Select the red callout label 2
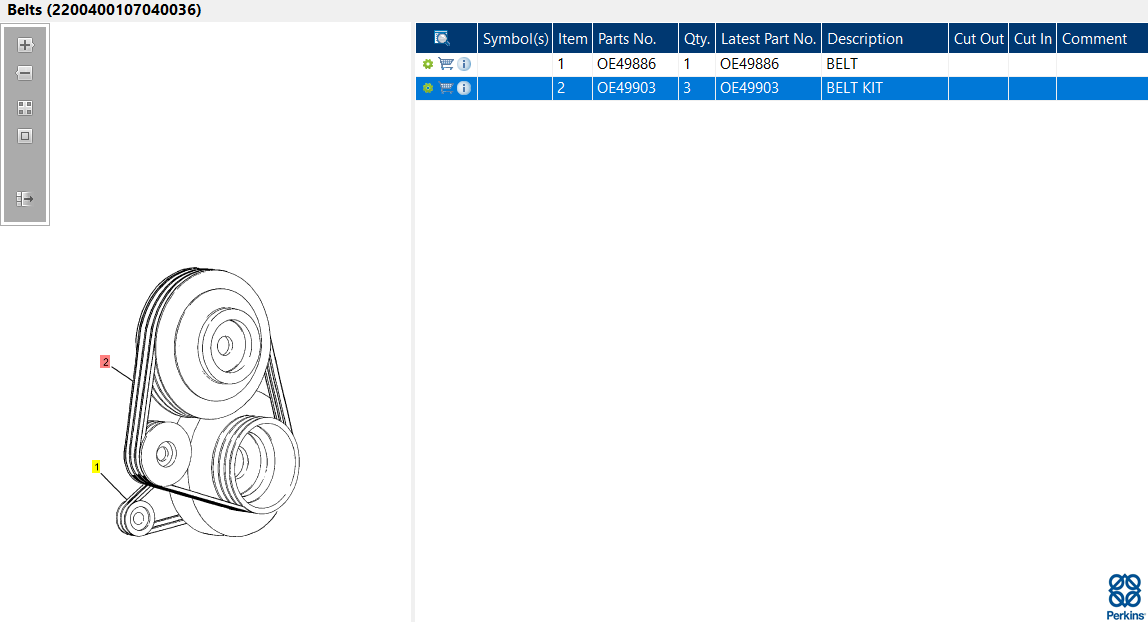 105,361
